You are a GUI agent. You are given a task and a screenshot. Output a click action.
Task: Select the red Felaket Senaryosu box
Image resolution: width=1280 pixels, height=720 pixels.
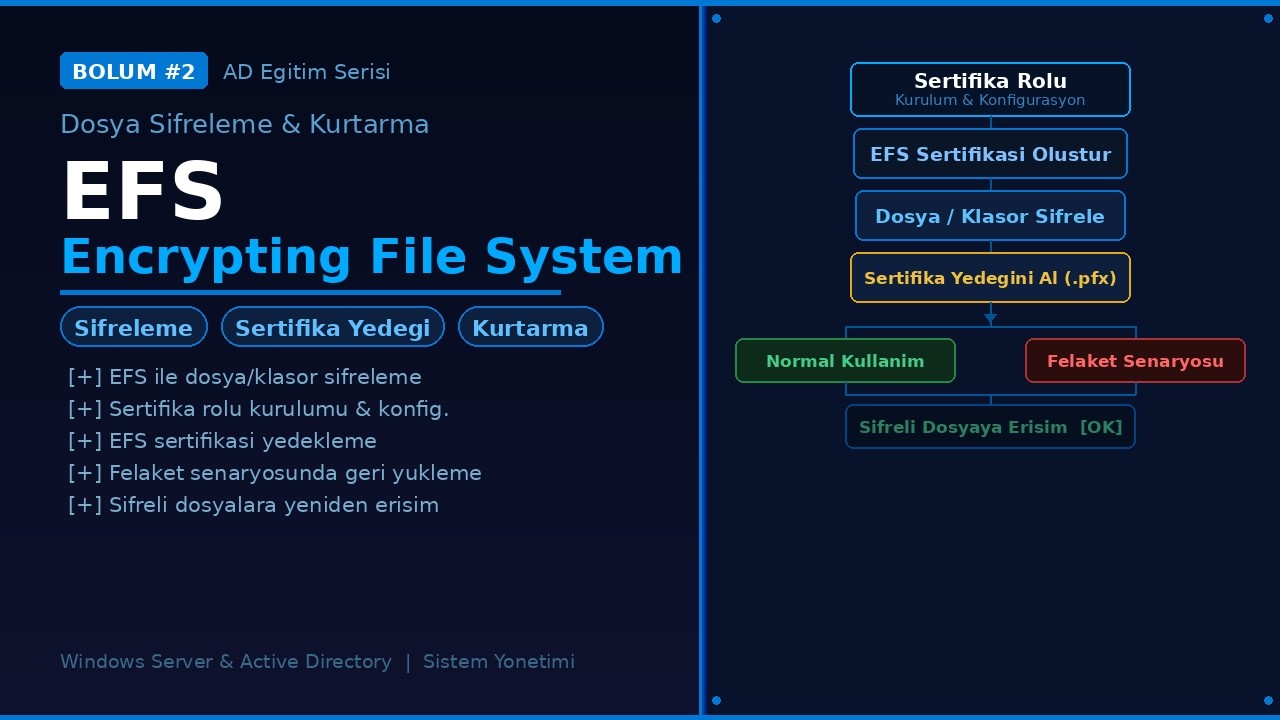coord(1135,361)
